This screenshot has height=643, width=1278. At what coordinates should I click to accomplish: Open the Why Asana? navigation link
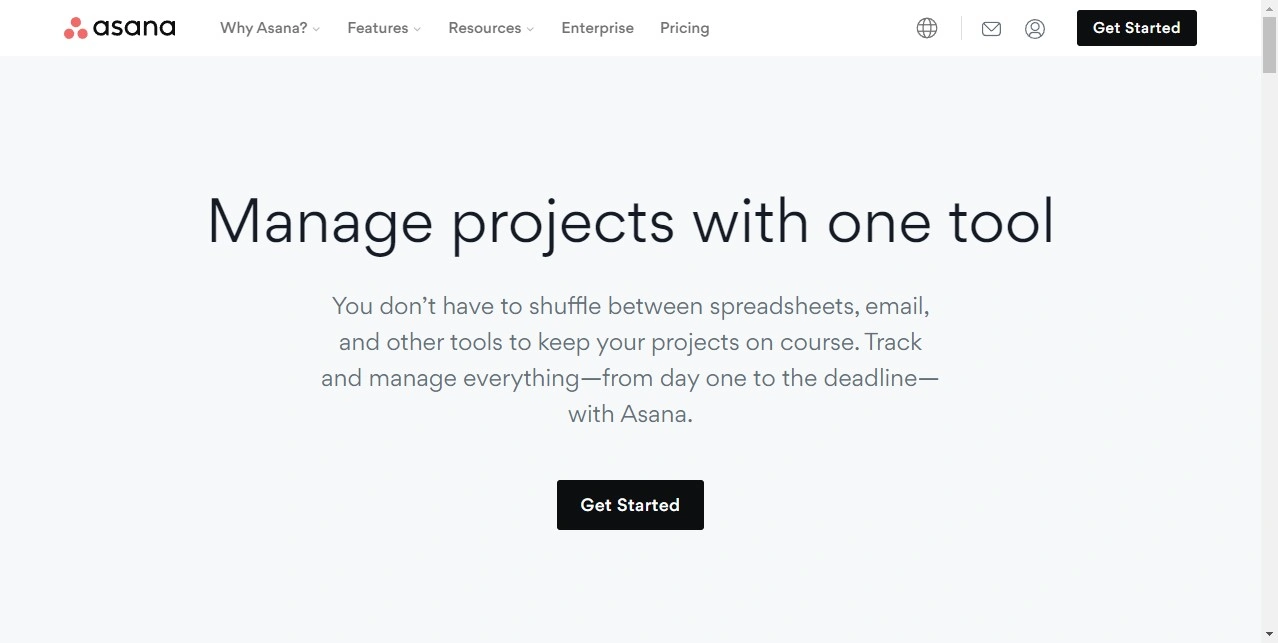pos(262,28)
